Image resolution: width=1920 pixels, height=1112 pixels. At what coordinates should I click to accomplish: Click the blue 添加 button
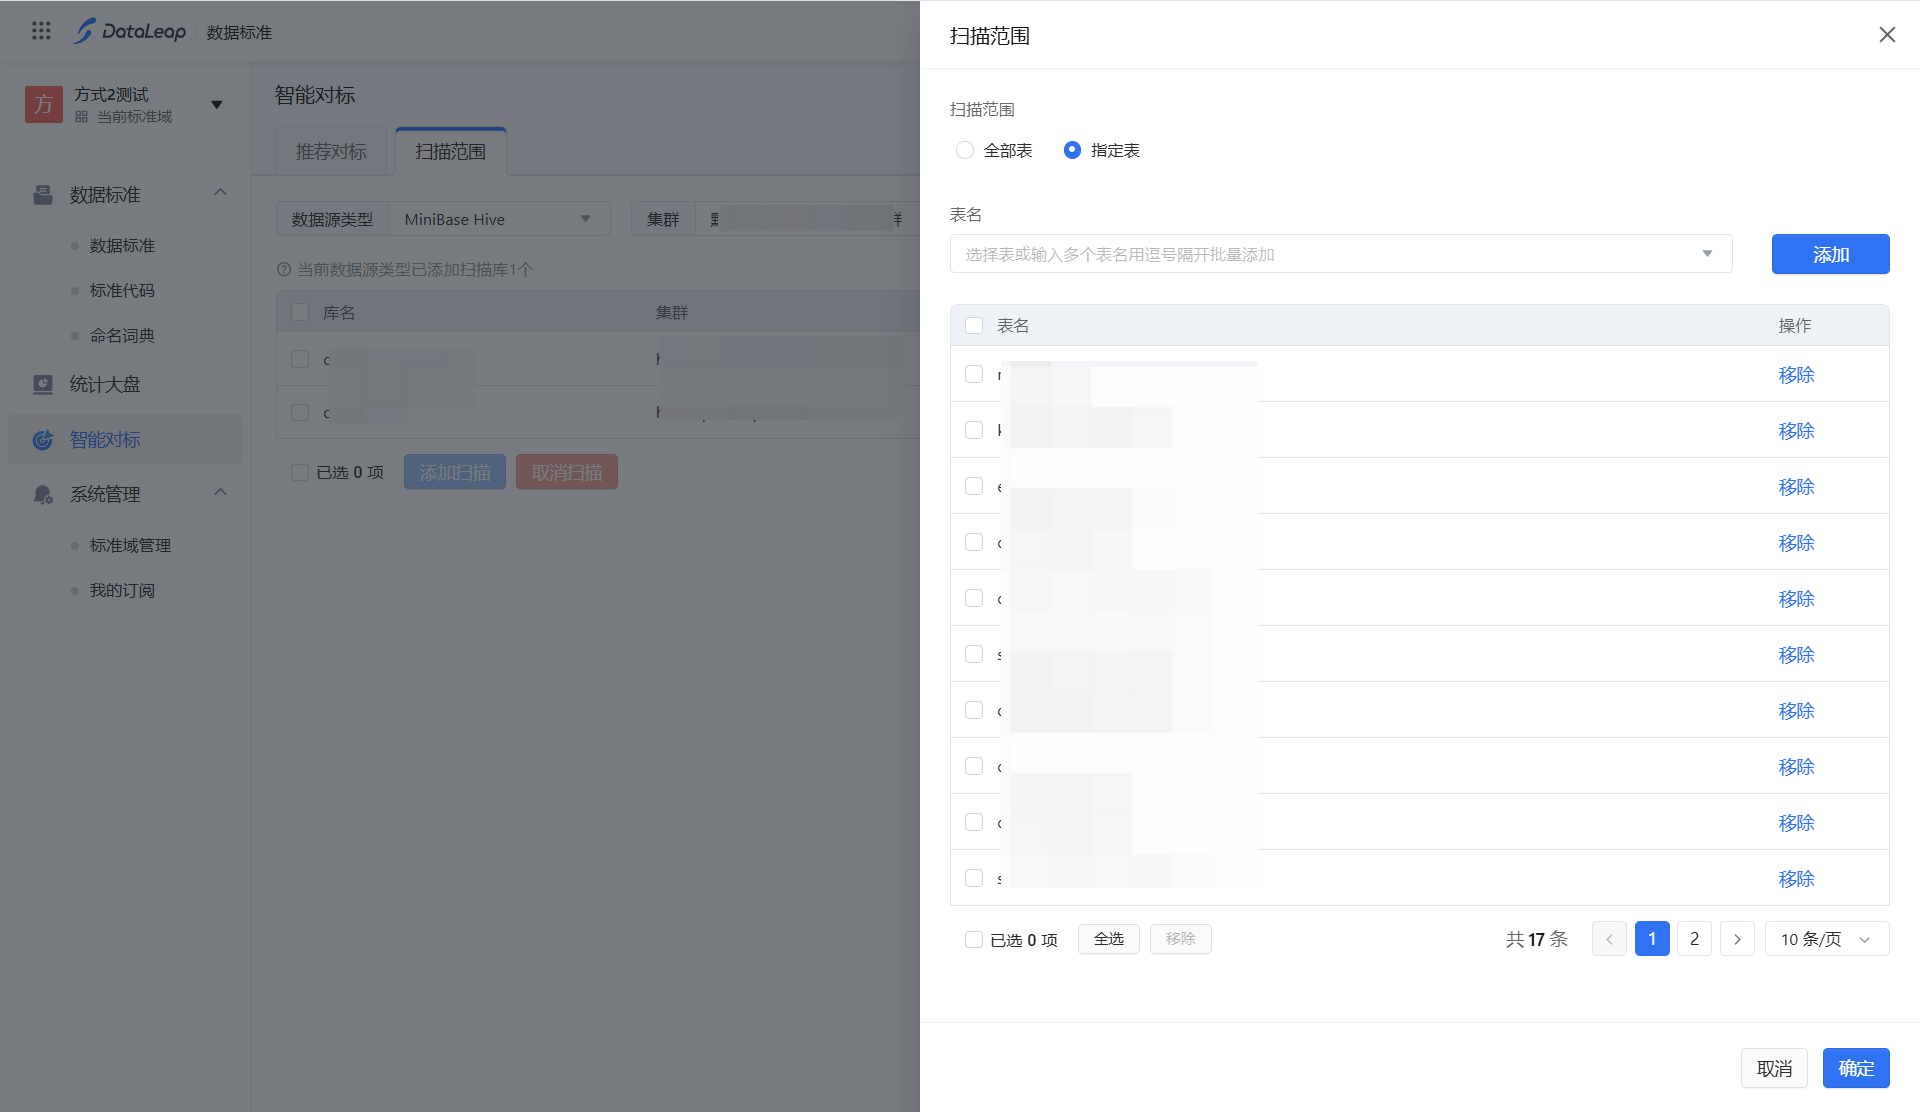click(x=1830, y=254)
